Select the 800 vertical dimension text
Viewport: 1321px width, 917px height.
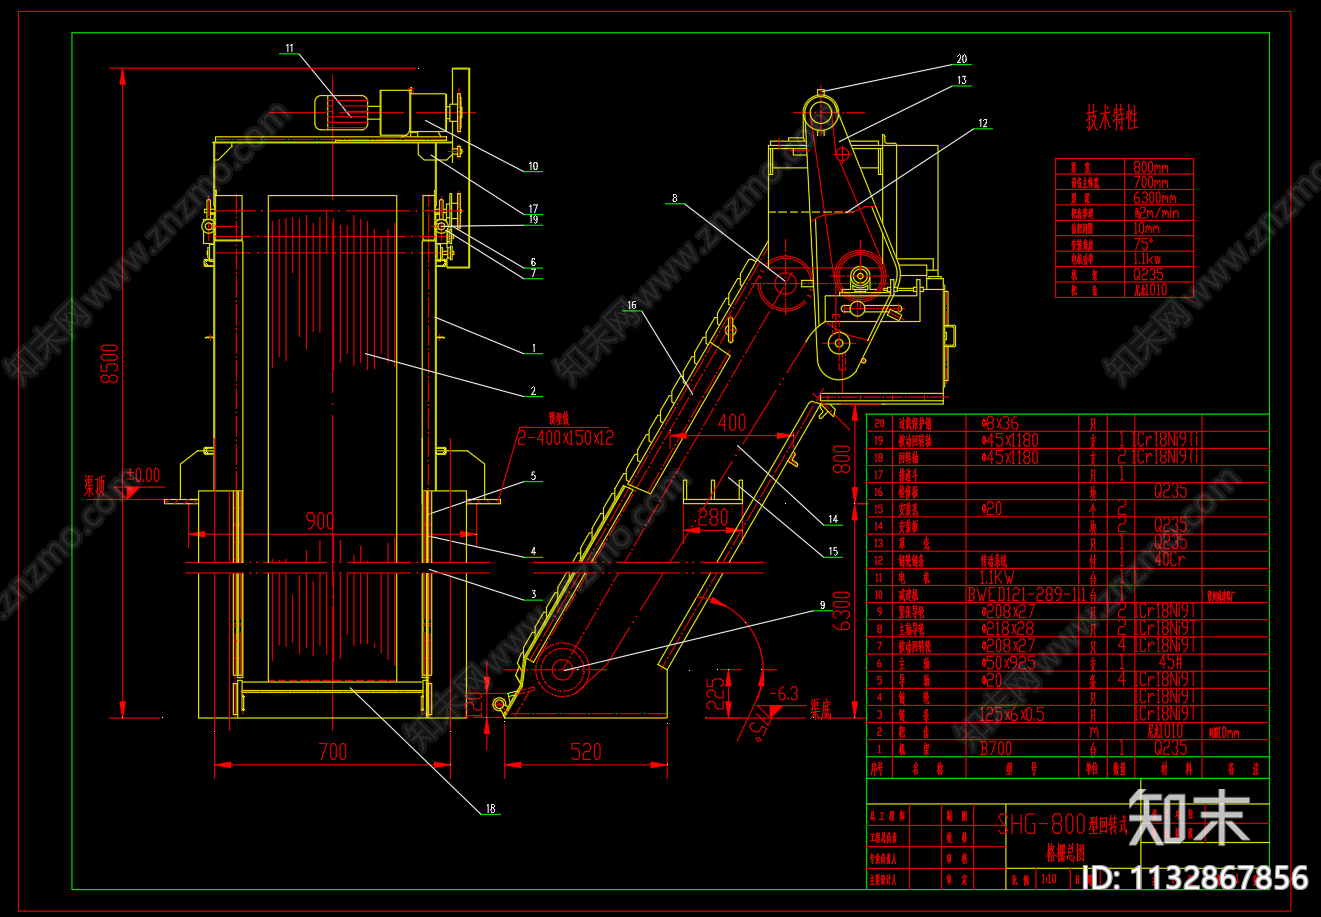point(842,461)
